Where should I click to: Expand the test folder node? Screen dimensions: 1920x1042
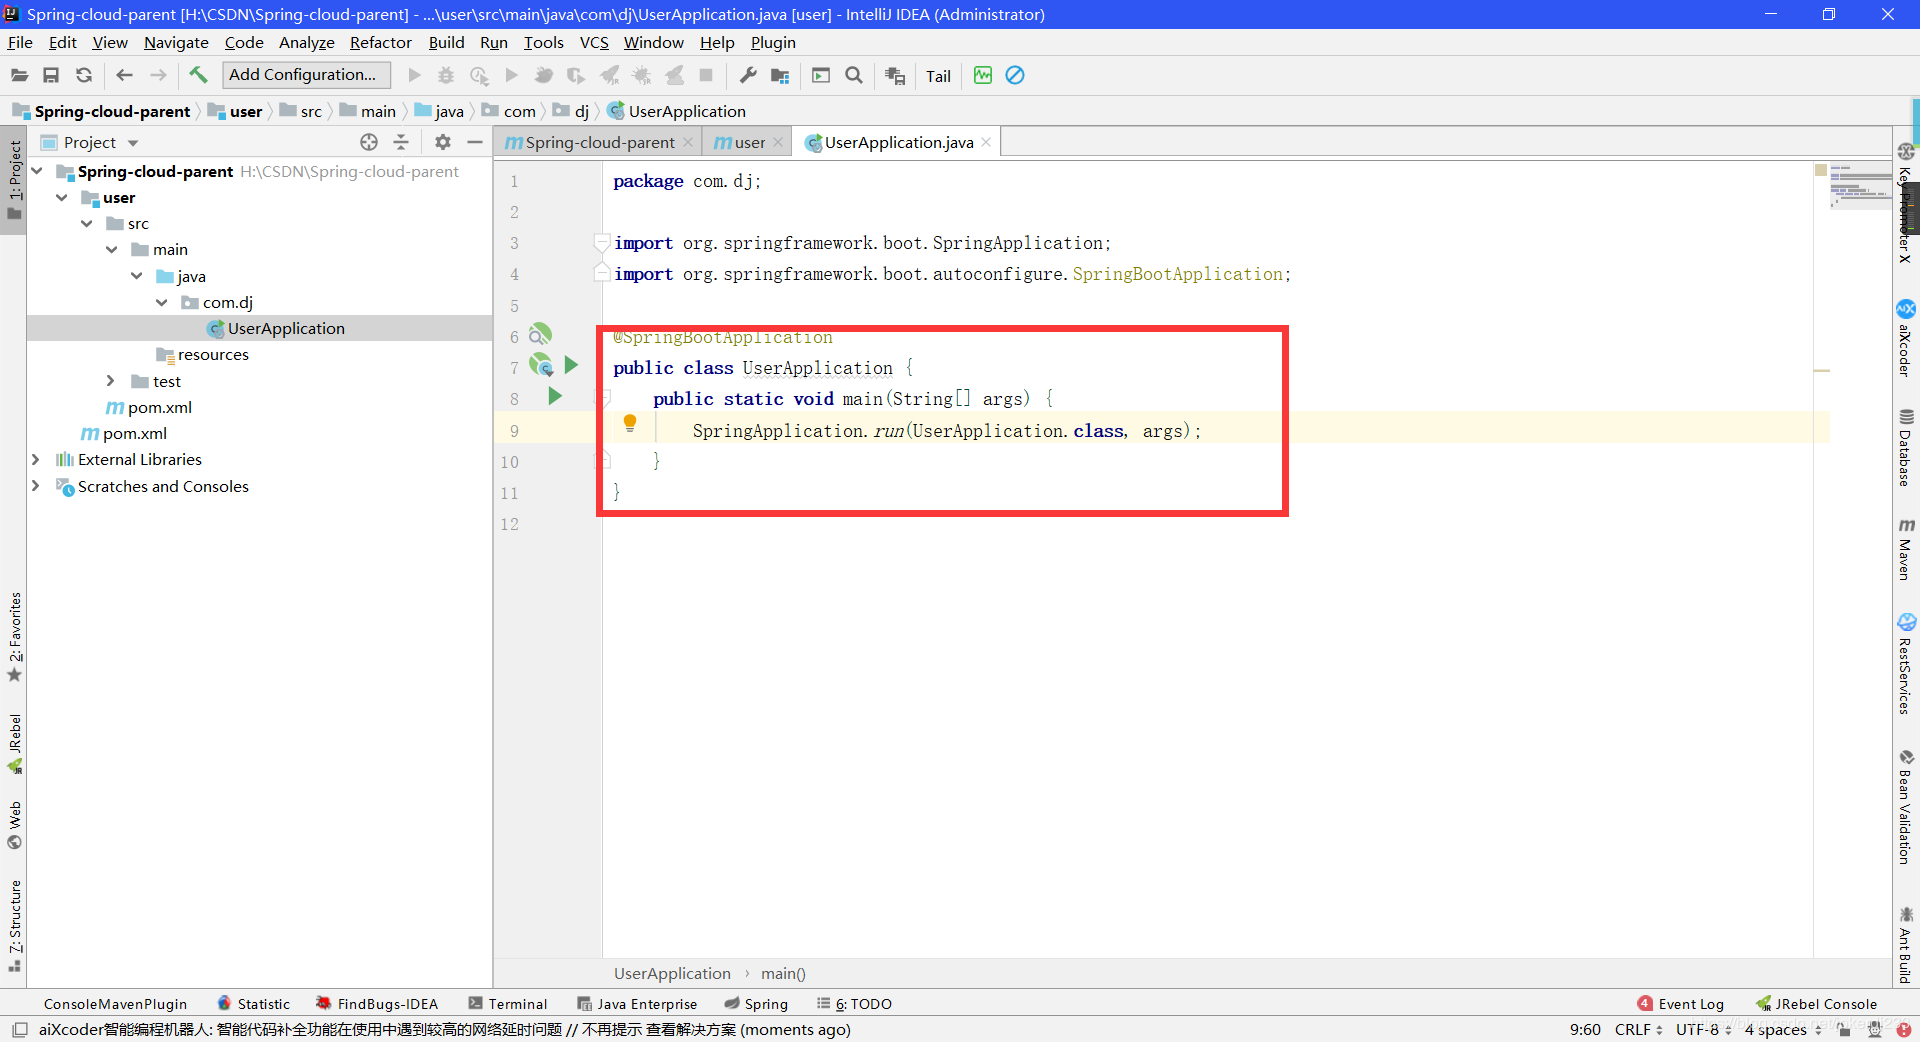pyautogui.click(x=111, y=381)
